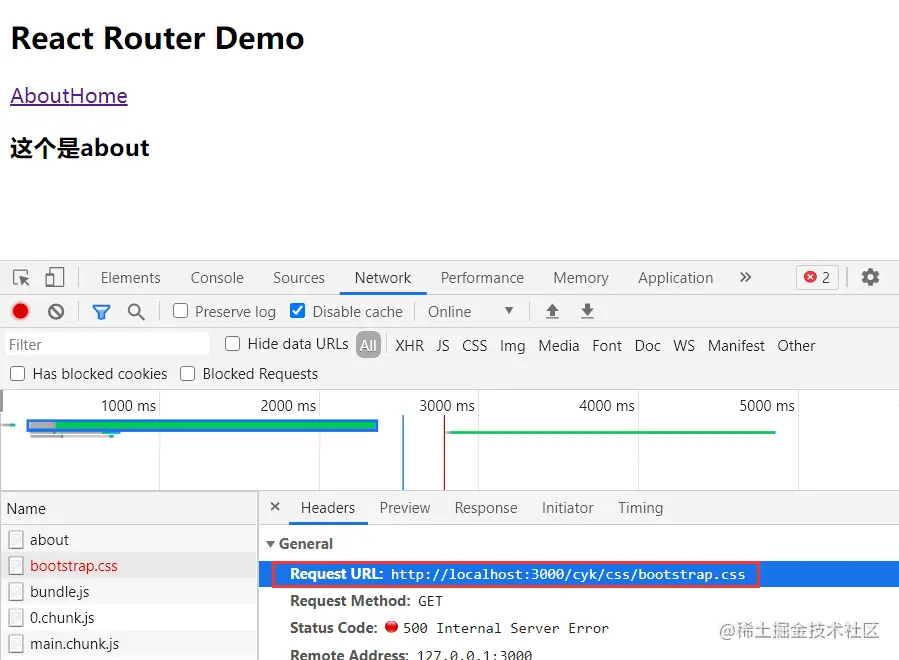Open DevTools settings gear
This screenshot has width=899, height=660.
pos(870,277)
